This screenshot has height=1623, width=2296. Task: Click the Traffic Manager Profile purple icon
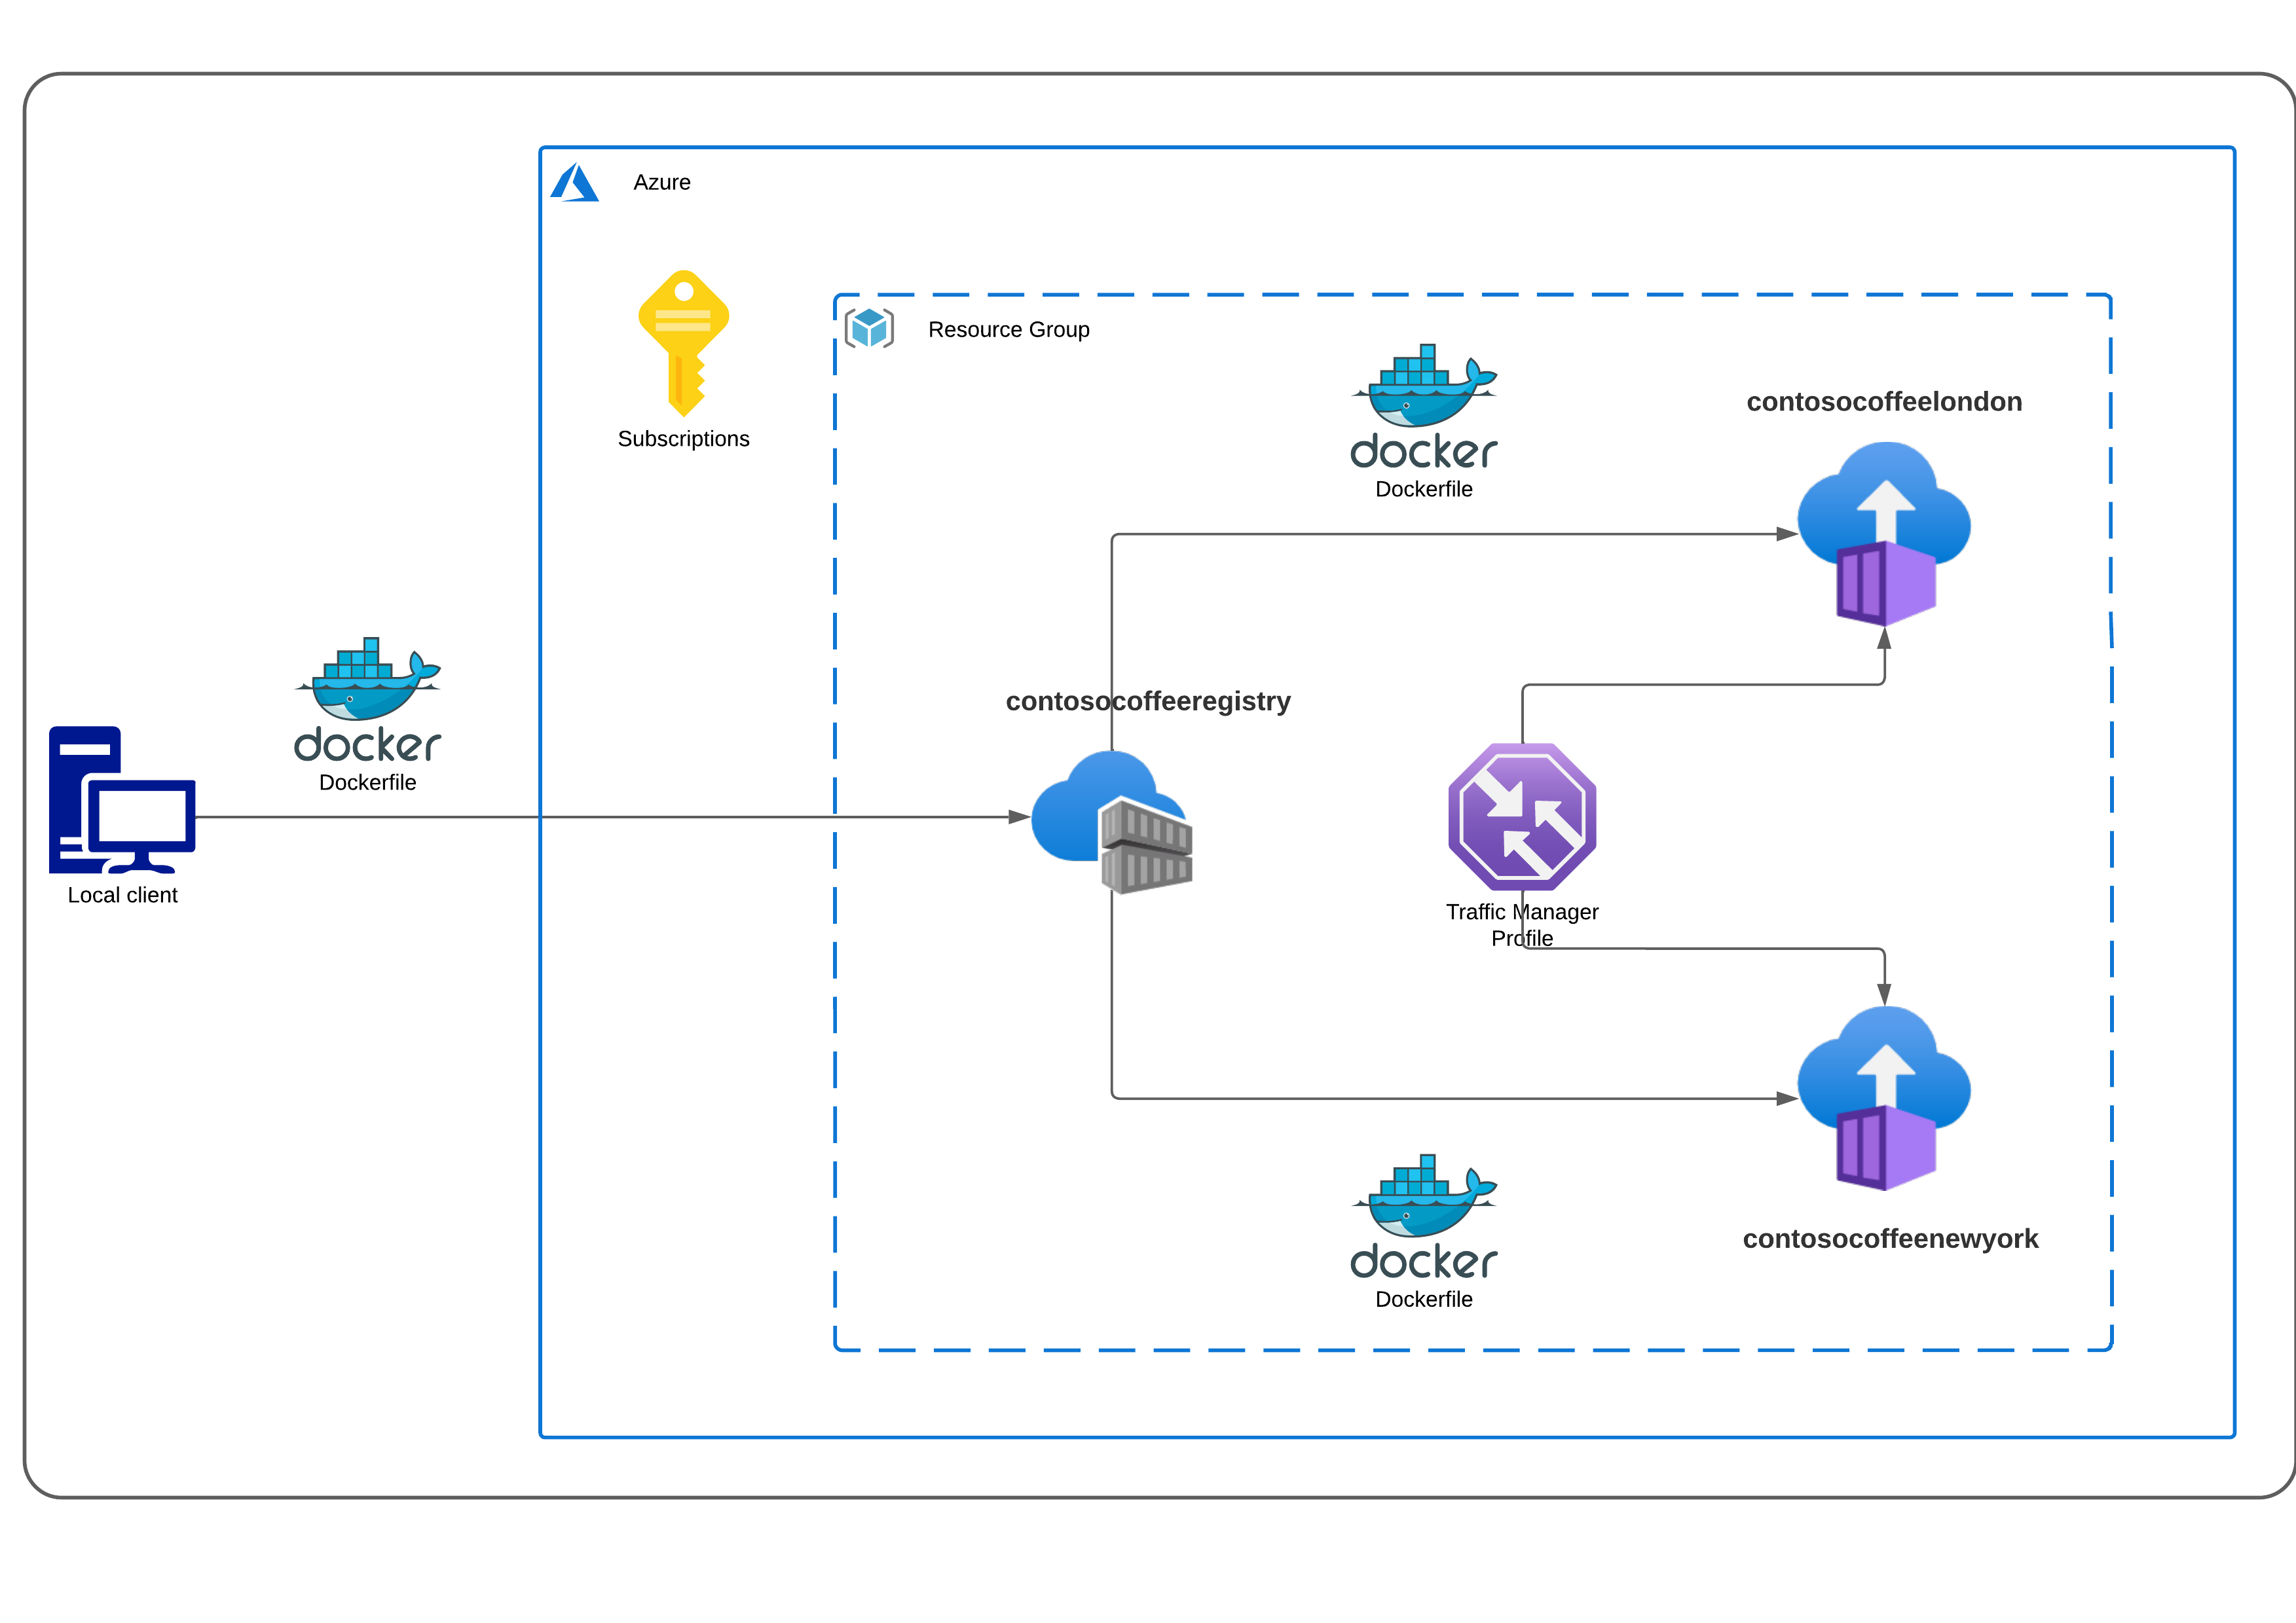1522,817
